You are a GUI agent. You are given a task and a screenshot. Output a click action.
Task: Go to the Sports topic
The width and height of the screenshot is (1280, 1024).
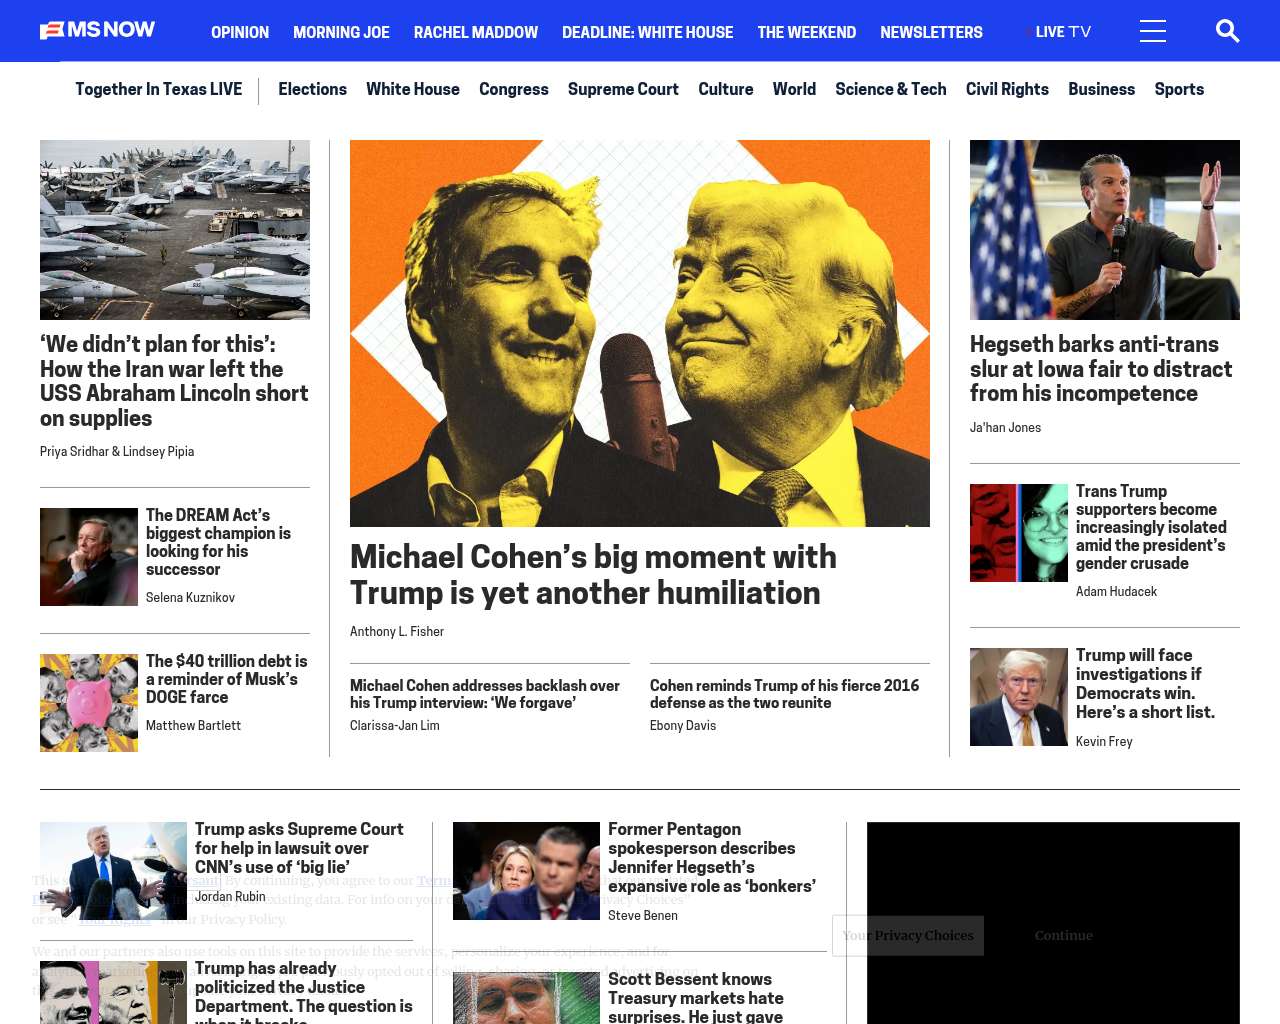1179,89
